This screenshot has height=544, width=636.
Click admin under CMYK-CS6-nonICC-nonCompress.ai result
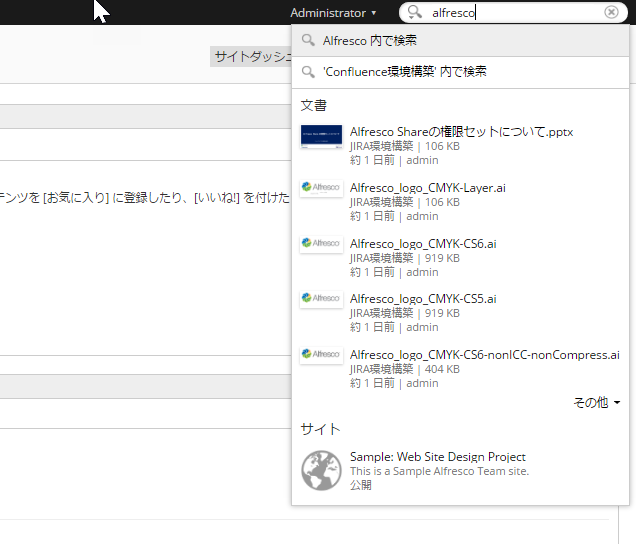[422, 383]
